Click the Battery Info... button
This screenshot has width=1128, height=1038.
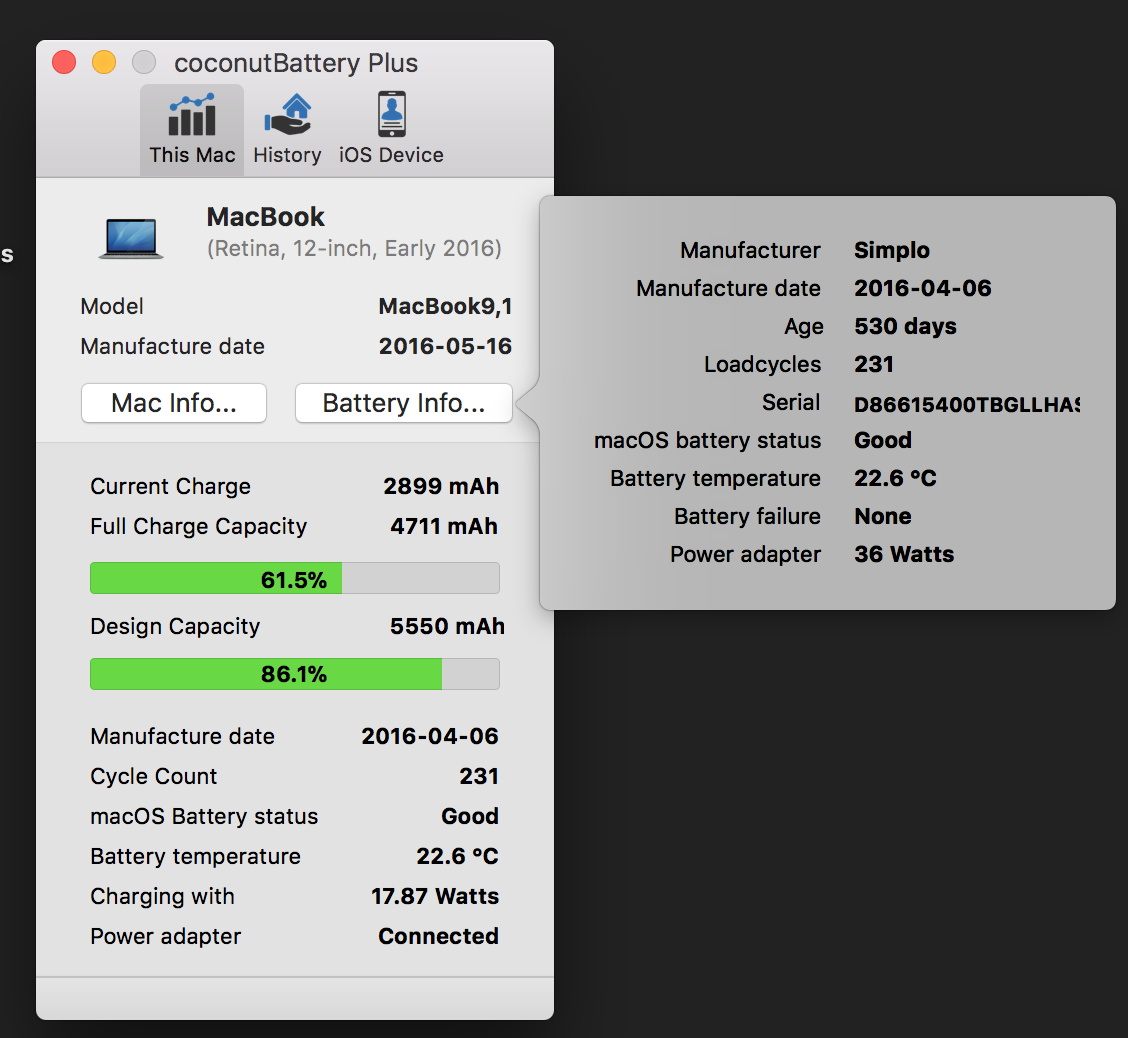click(x=404, y=403)
